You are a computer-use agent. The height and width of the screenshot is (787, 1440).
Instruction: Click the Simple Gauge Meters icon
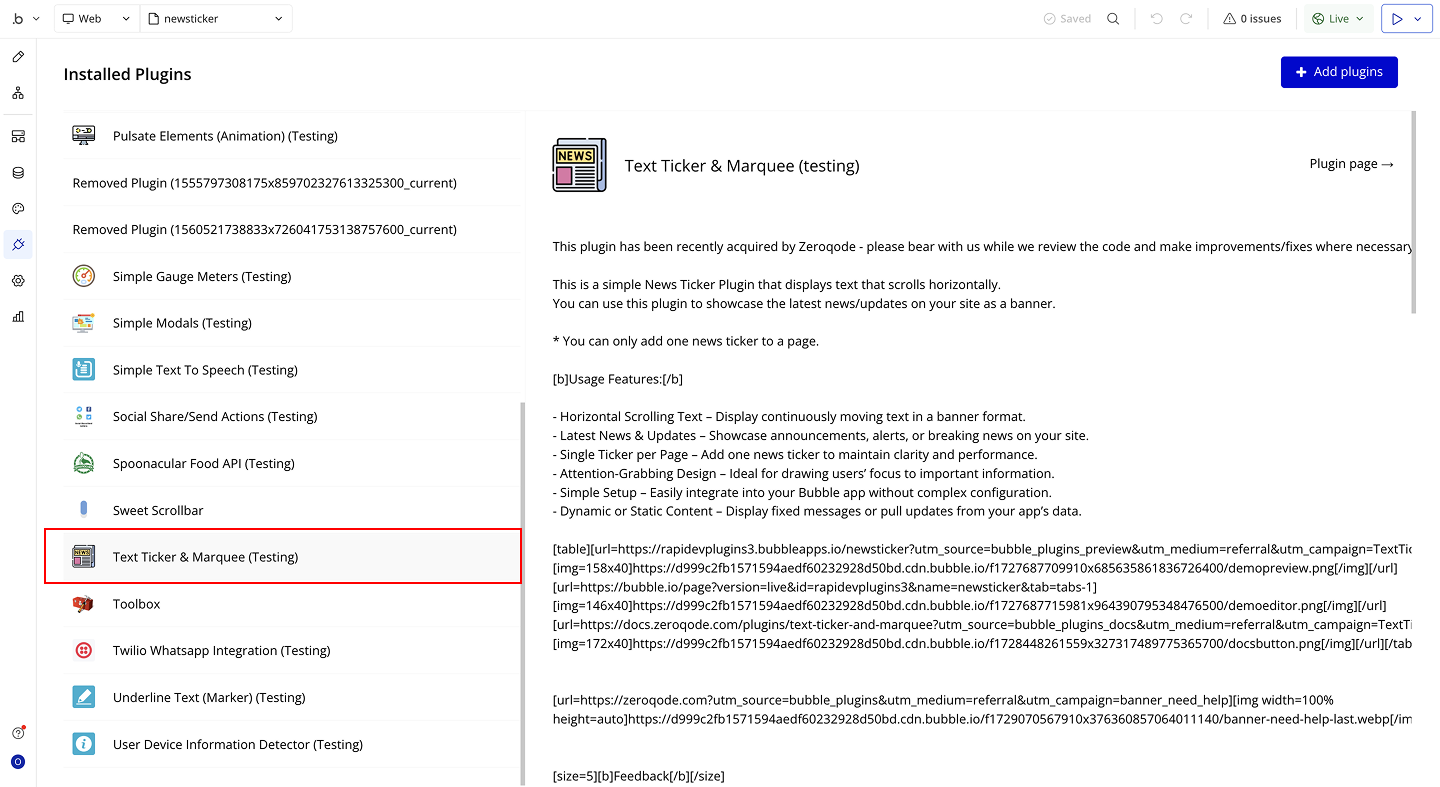[x=84, y=276]
